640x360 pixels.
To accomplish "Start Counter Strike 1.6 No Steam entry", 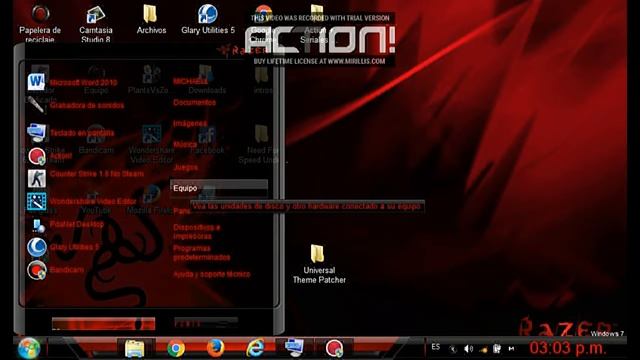I will point(86,178).
